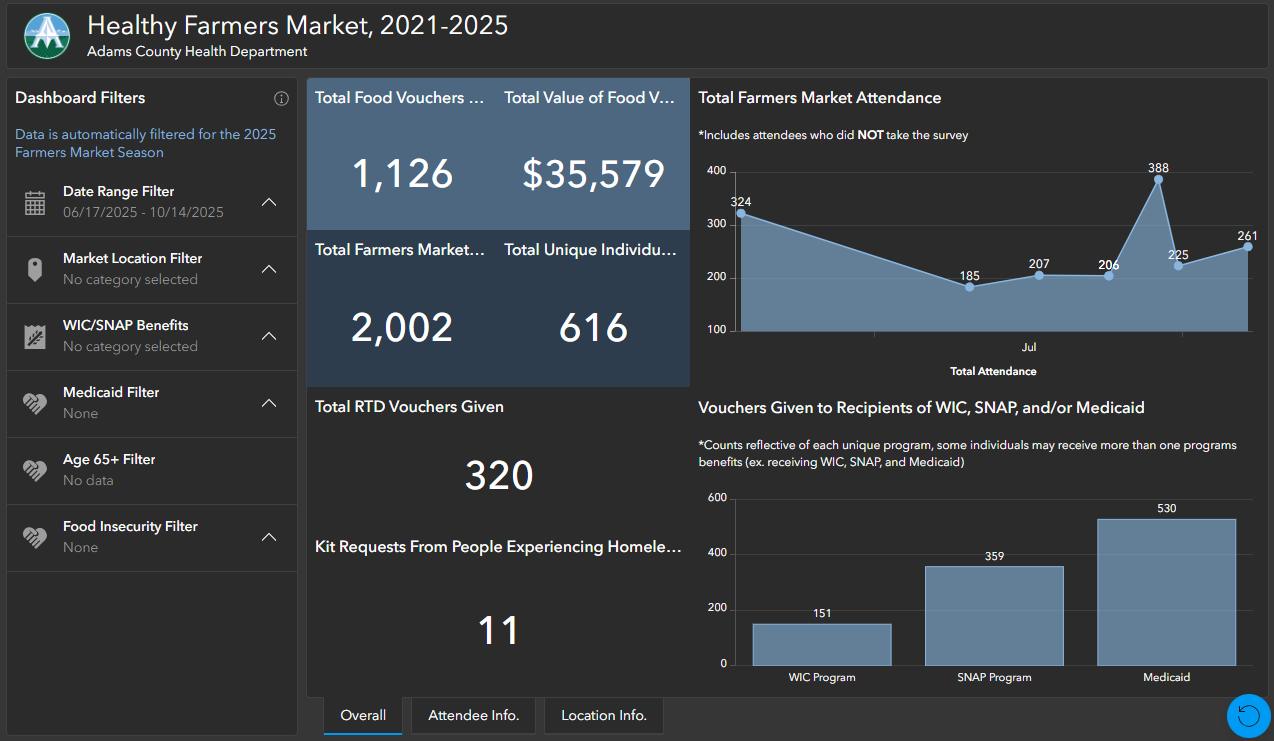The width and height of the screenshot is (1274, 741).
Task: Click the Total Unique Individuals value 616
Action: pyautogui.click(x=593, y=328)
